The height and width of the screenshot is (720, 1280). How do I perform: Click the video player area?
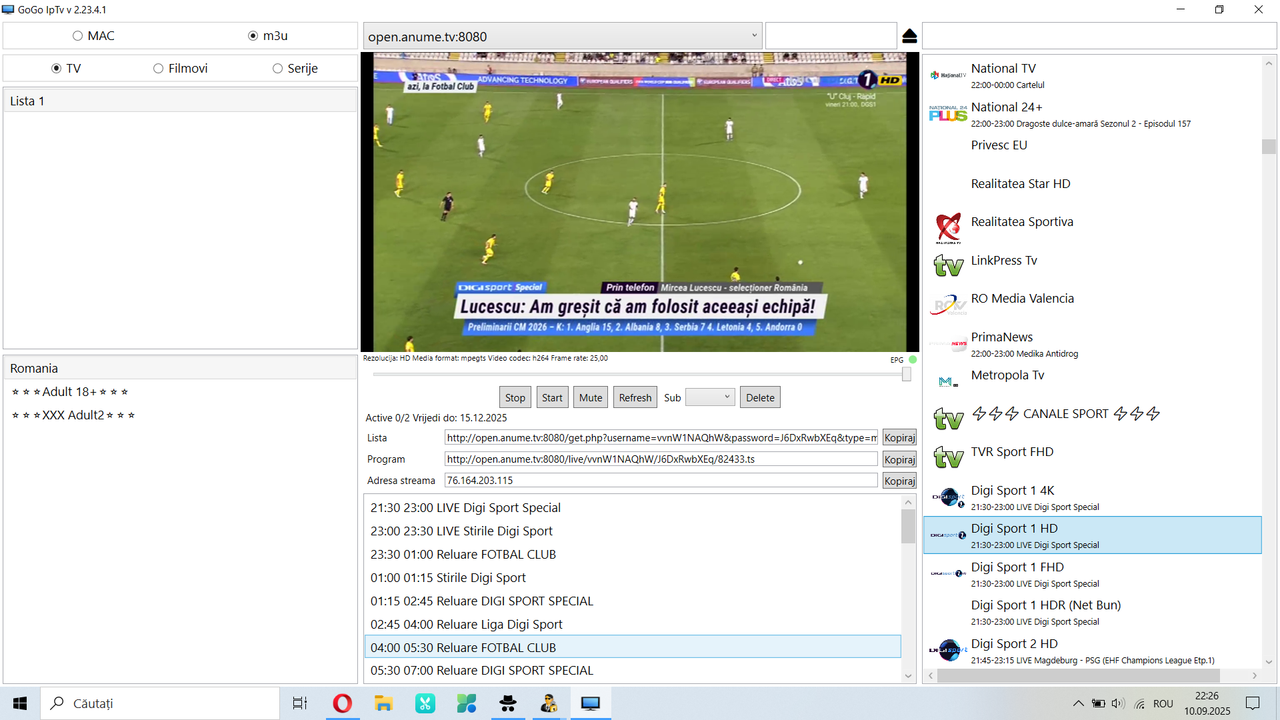(640, 201)
